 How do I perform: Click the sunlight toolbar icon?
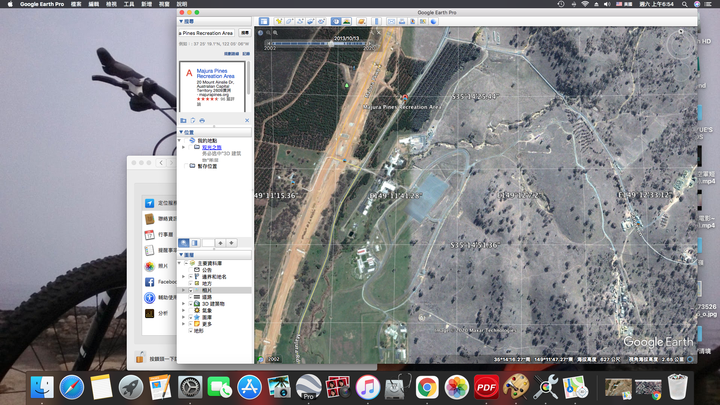[x=347, y=21]
